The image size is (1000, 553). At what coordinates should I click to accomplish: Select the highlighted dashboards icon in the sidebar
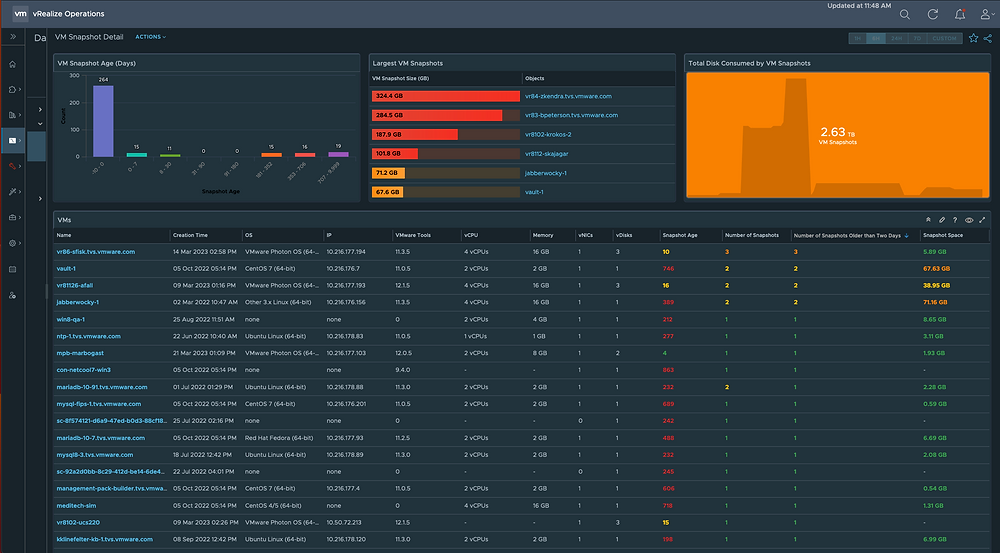pyautogui.click(x=12, y=140)
